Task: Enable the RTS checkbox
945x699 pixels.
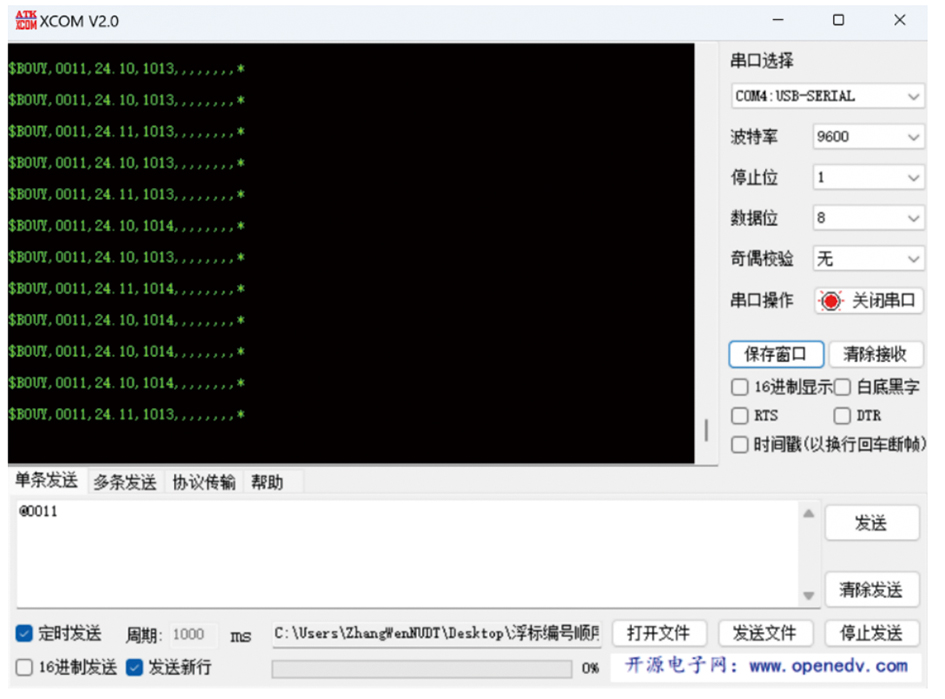Action: point(740,416)
